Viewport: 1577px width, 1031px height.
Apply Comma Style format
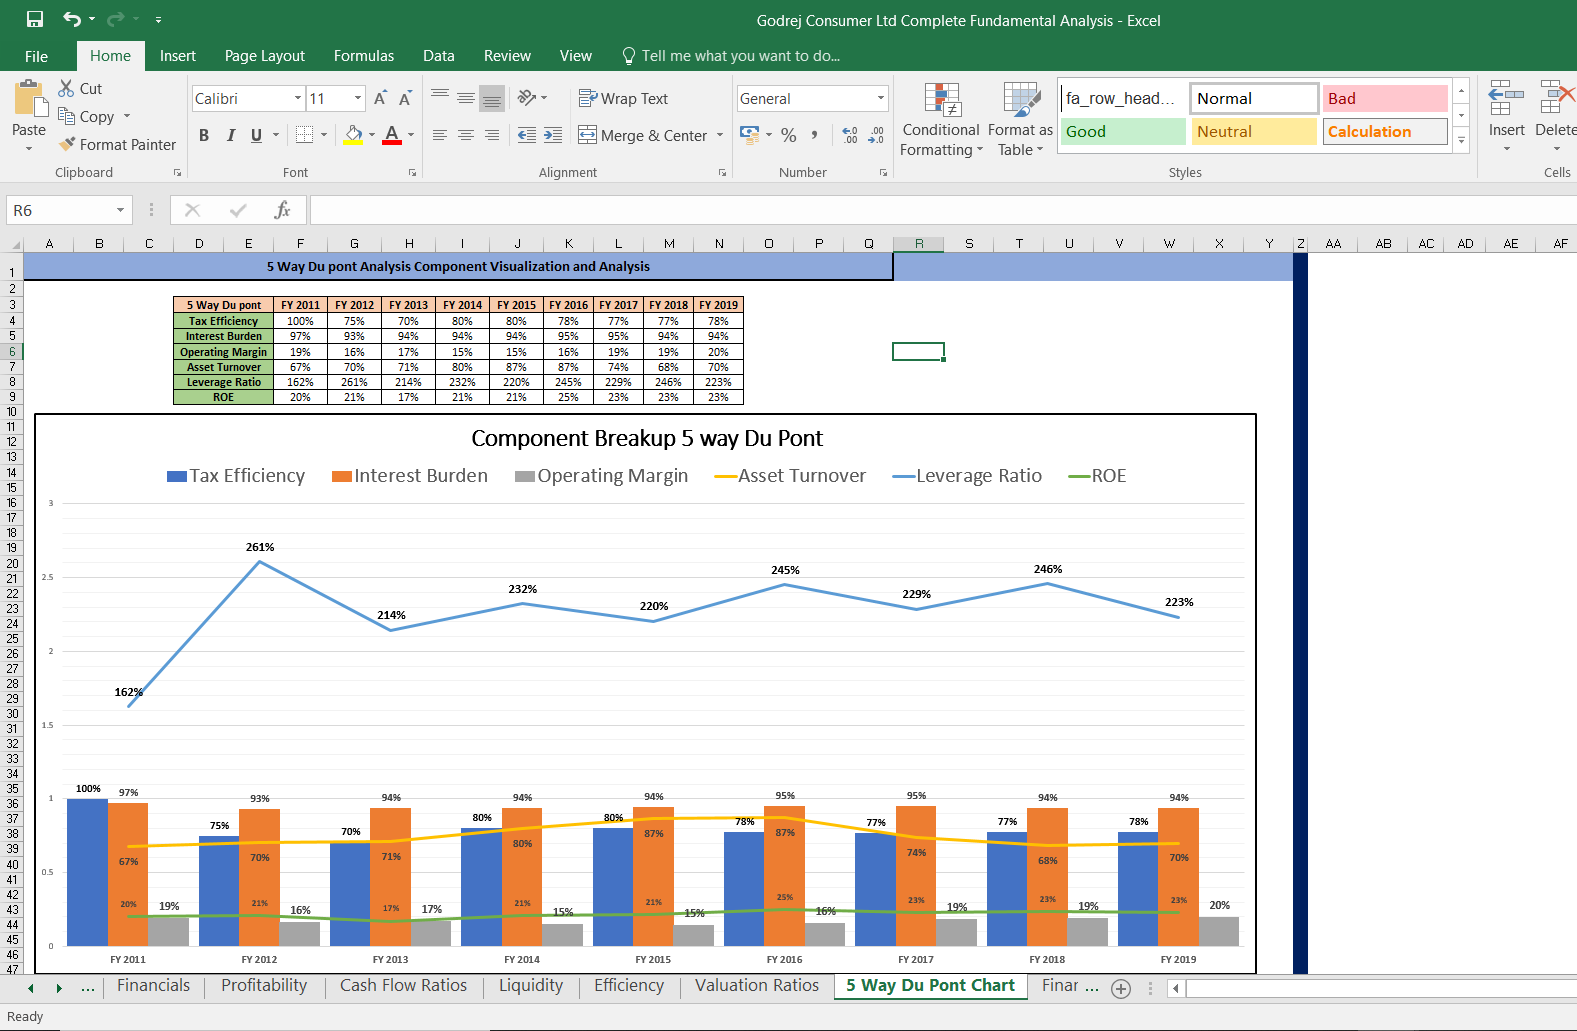point(815,135)
